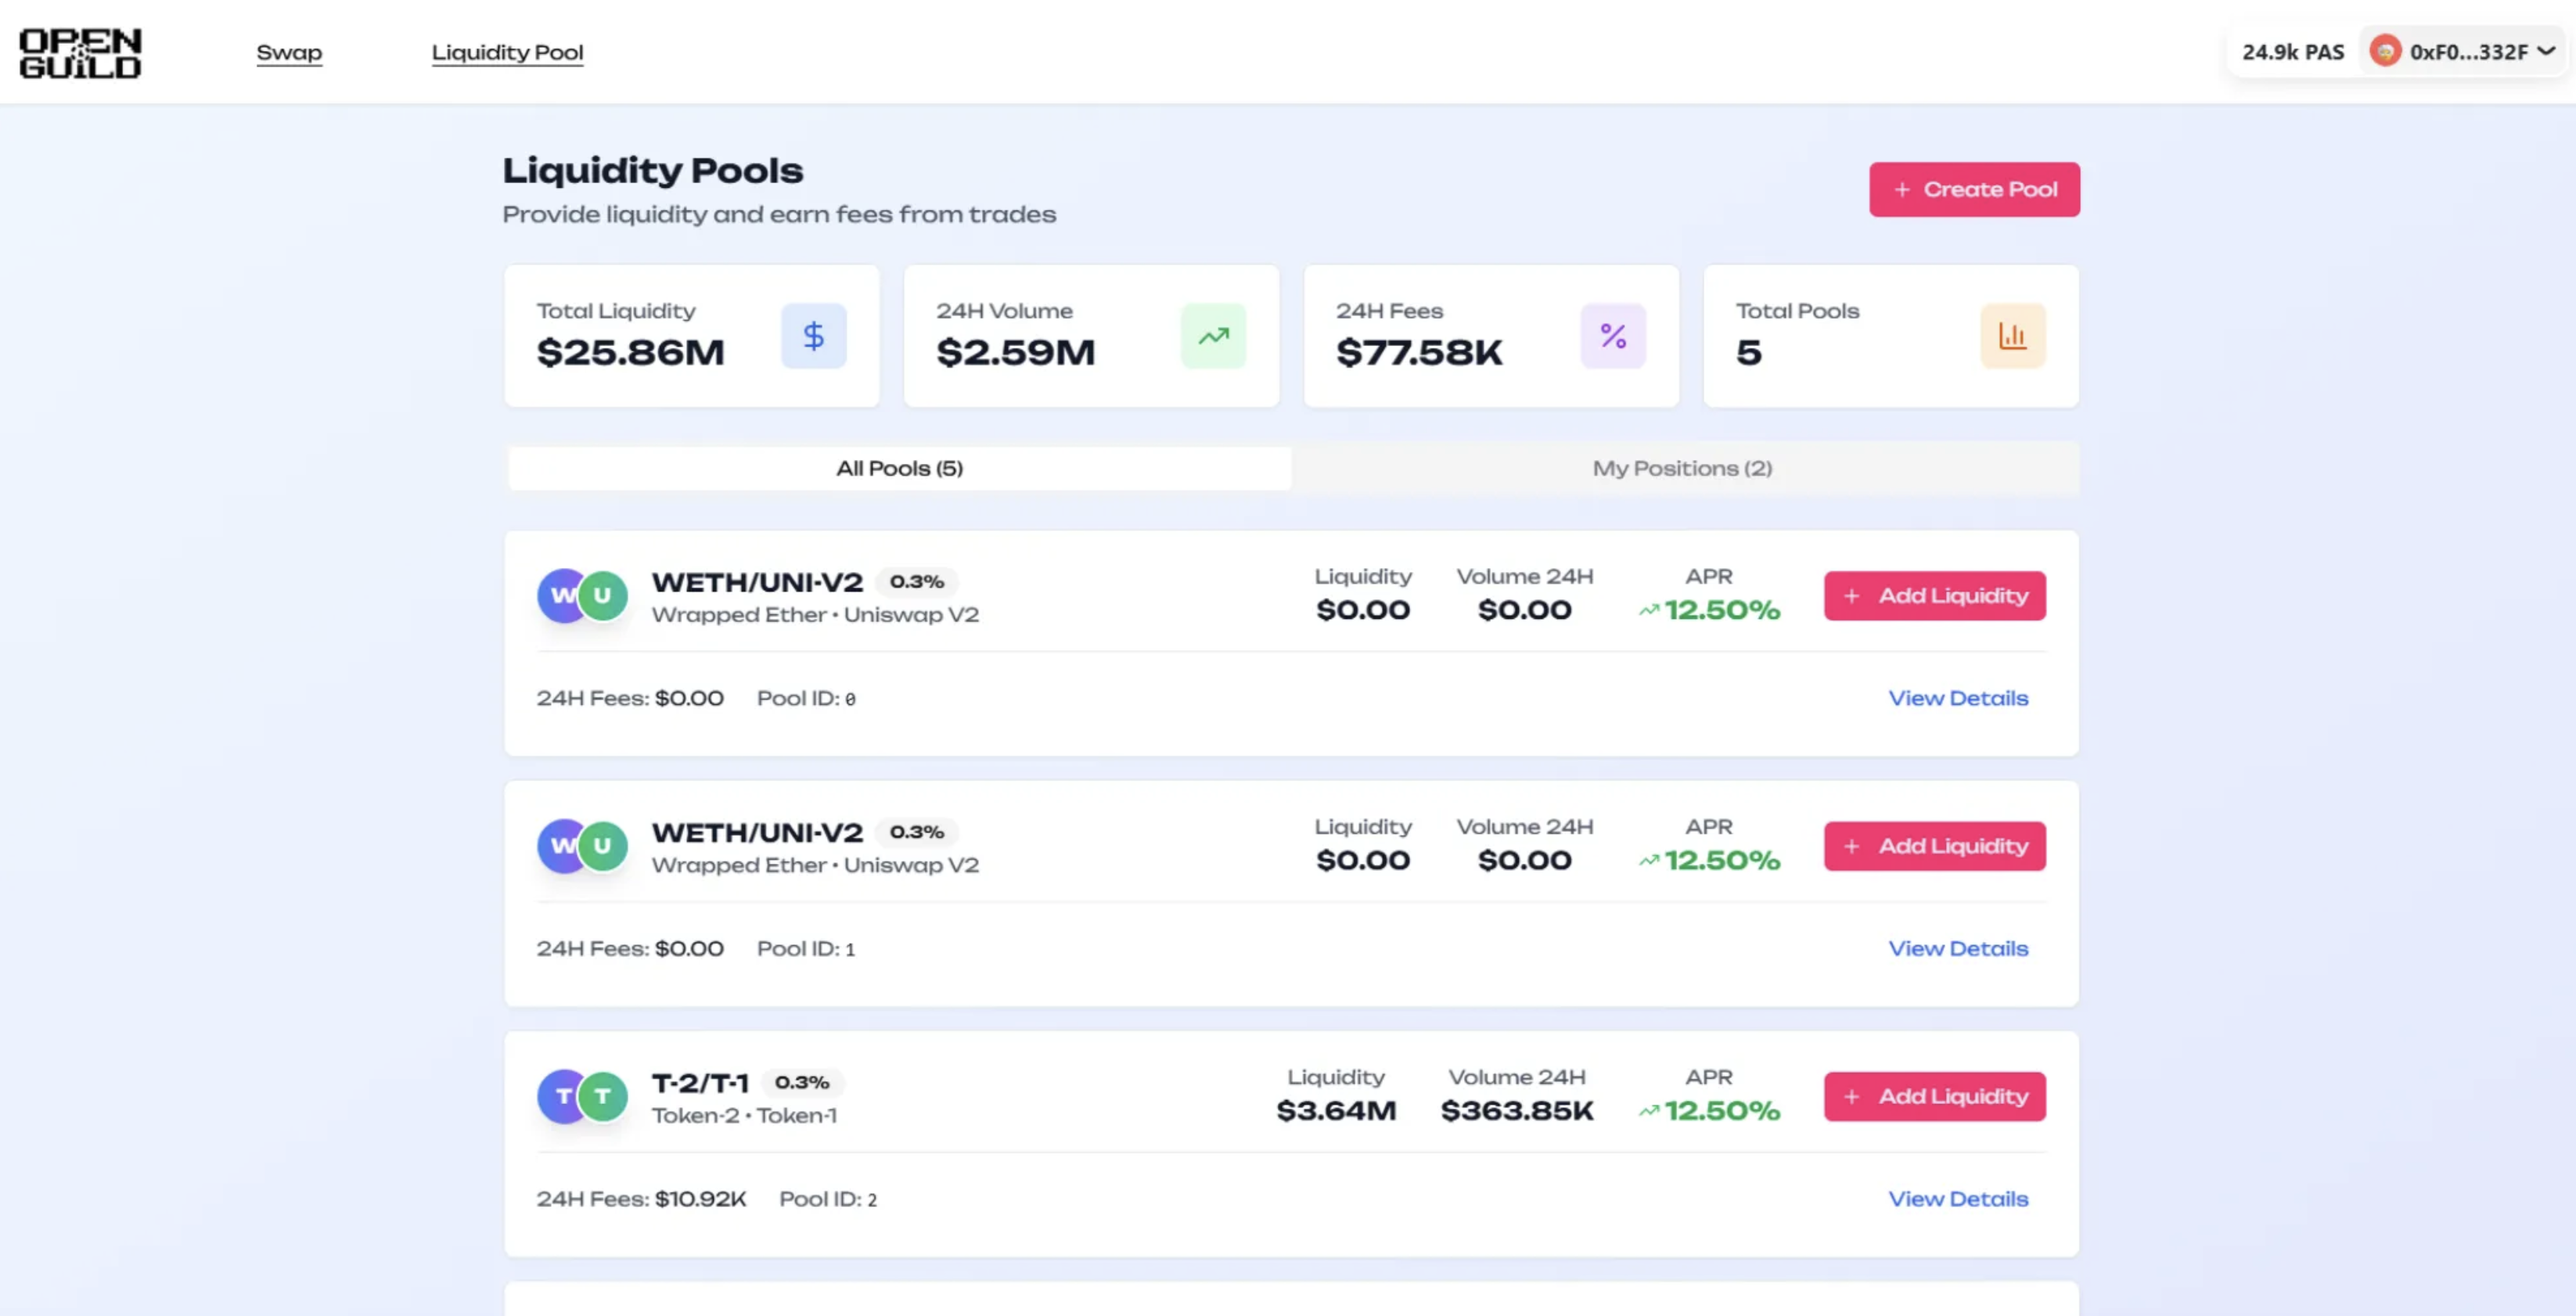Viewport: 2576px width, 1316px height.
Task: Click the first WETH/UNI-V2 token pair icon
Action: click(x=583, y=596)
